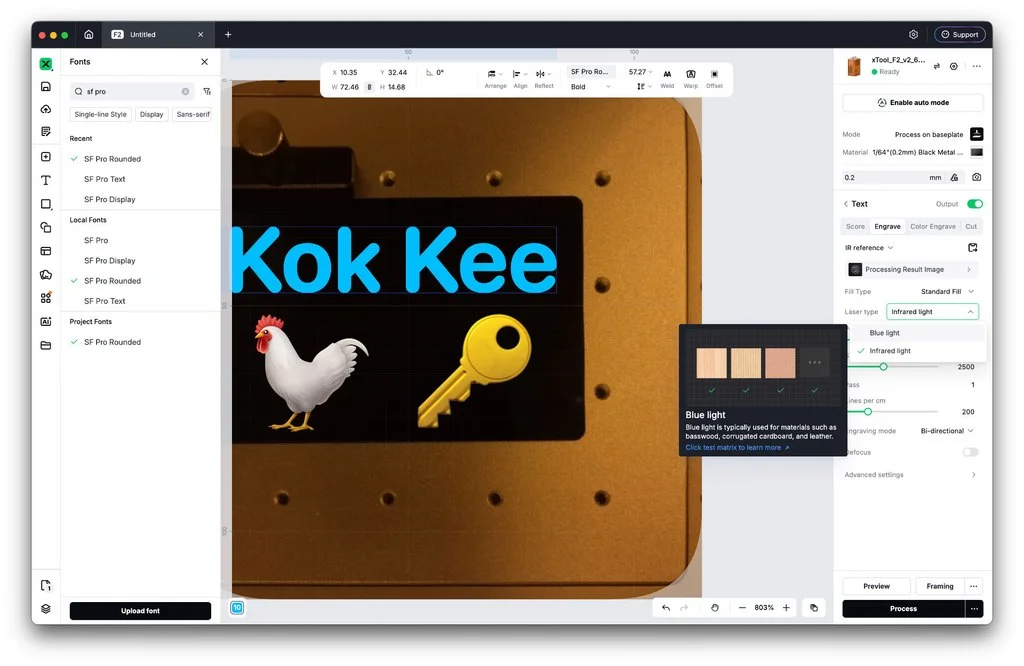The height and width of the screenshot is (666, 1024).
Task: Toggle the Output switch for Text
Action: [974, 204]
